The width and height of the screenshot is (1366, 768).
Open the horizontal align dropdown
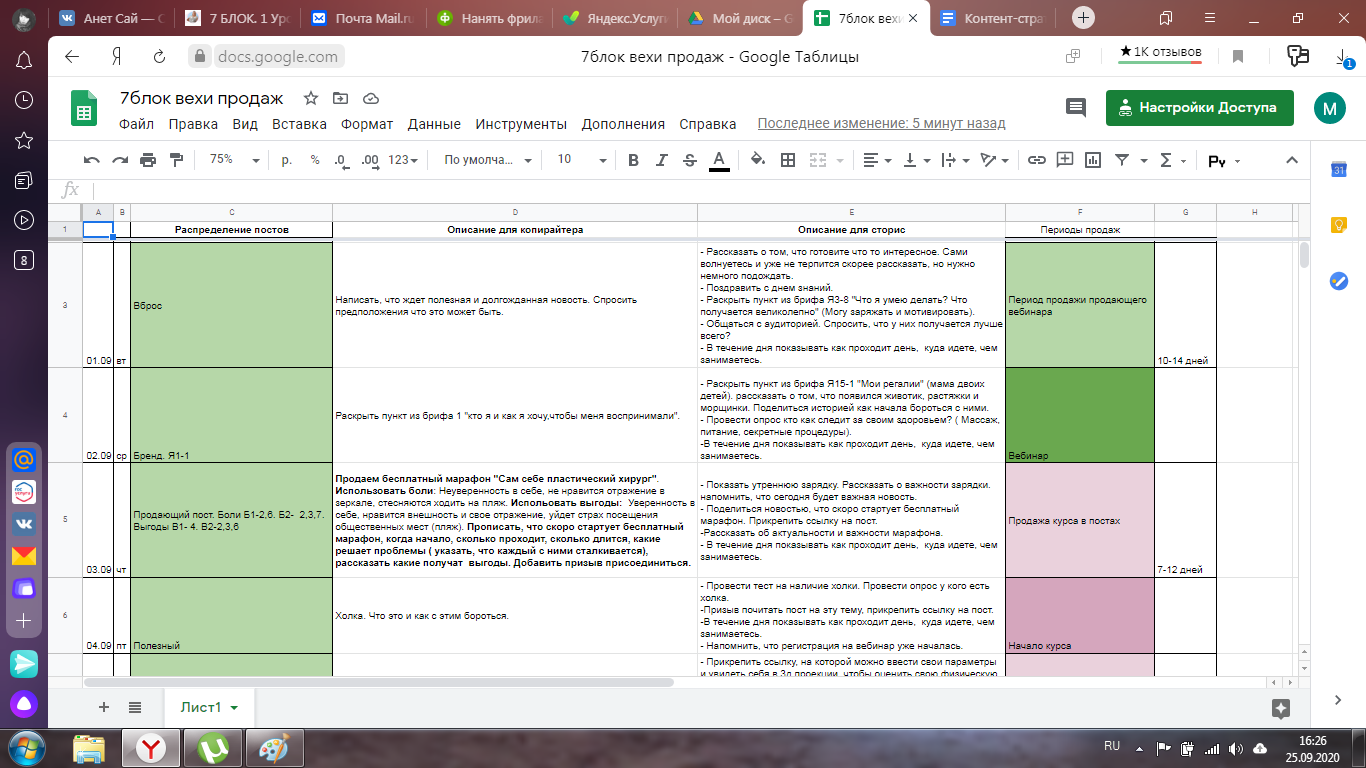pos(877,160)
